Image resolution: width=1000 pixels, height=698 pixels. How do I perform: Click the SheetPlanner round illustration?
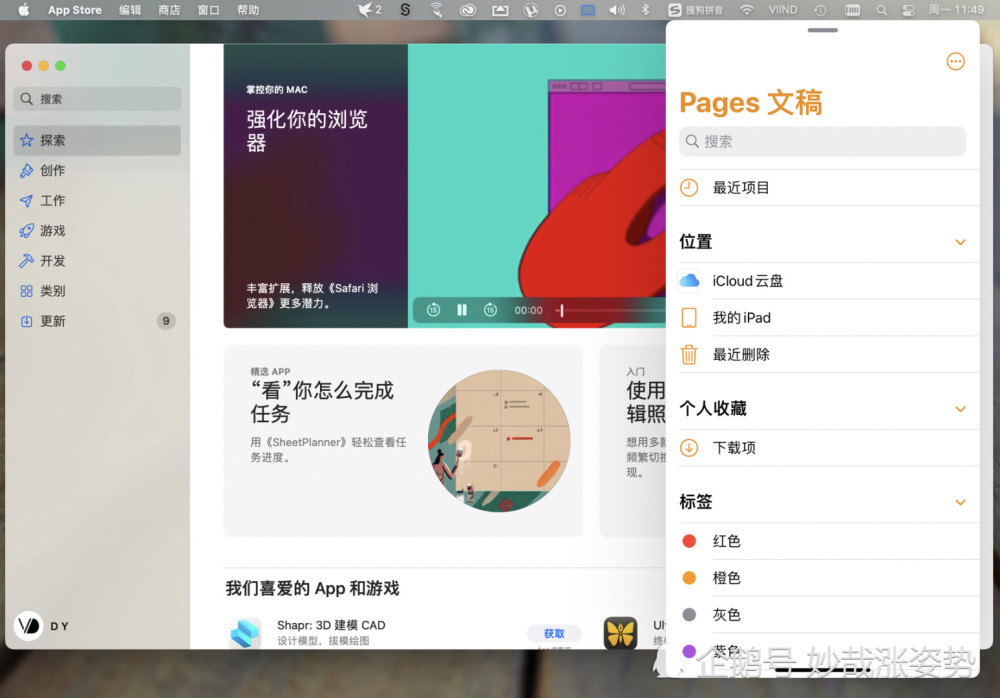pos(499,441)
